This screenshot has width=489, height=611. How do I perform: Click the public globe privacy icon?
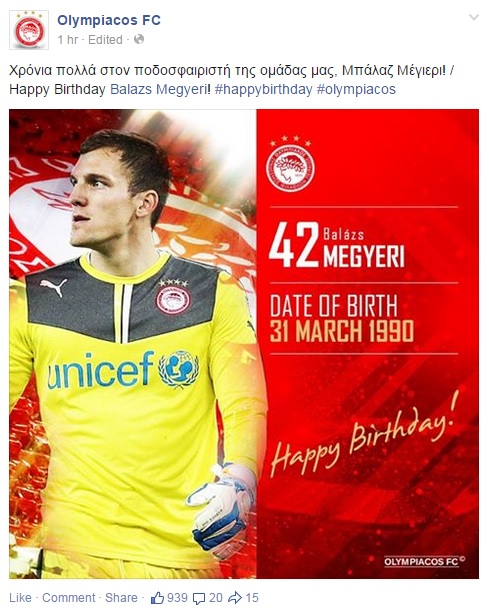[x=139, y=39]
